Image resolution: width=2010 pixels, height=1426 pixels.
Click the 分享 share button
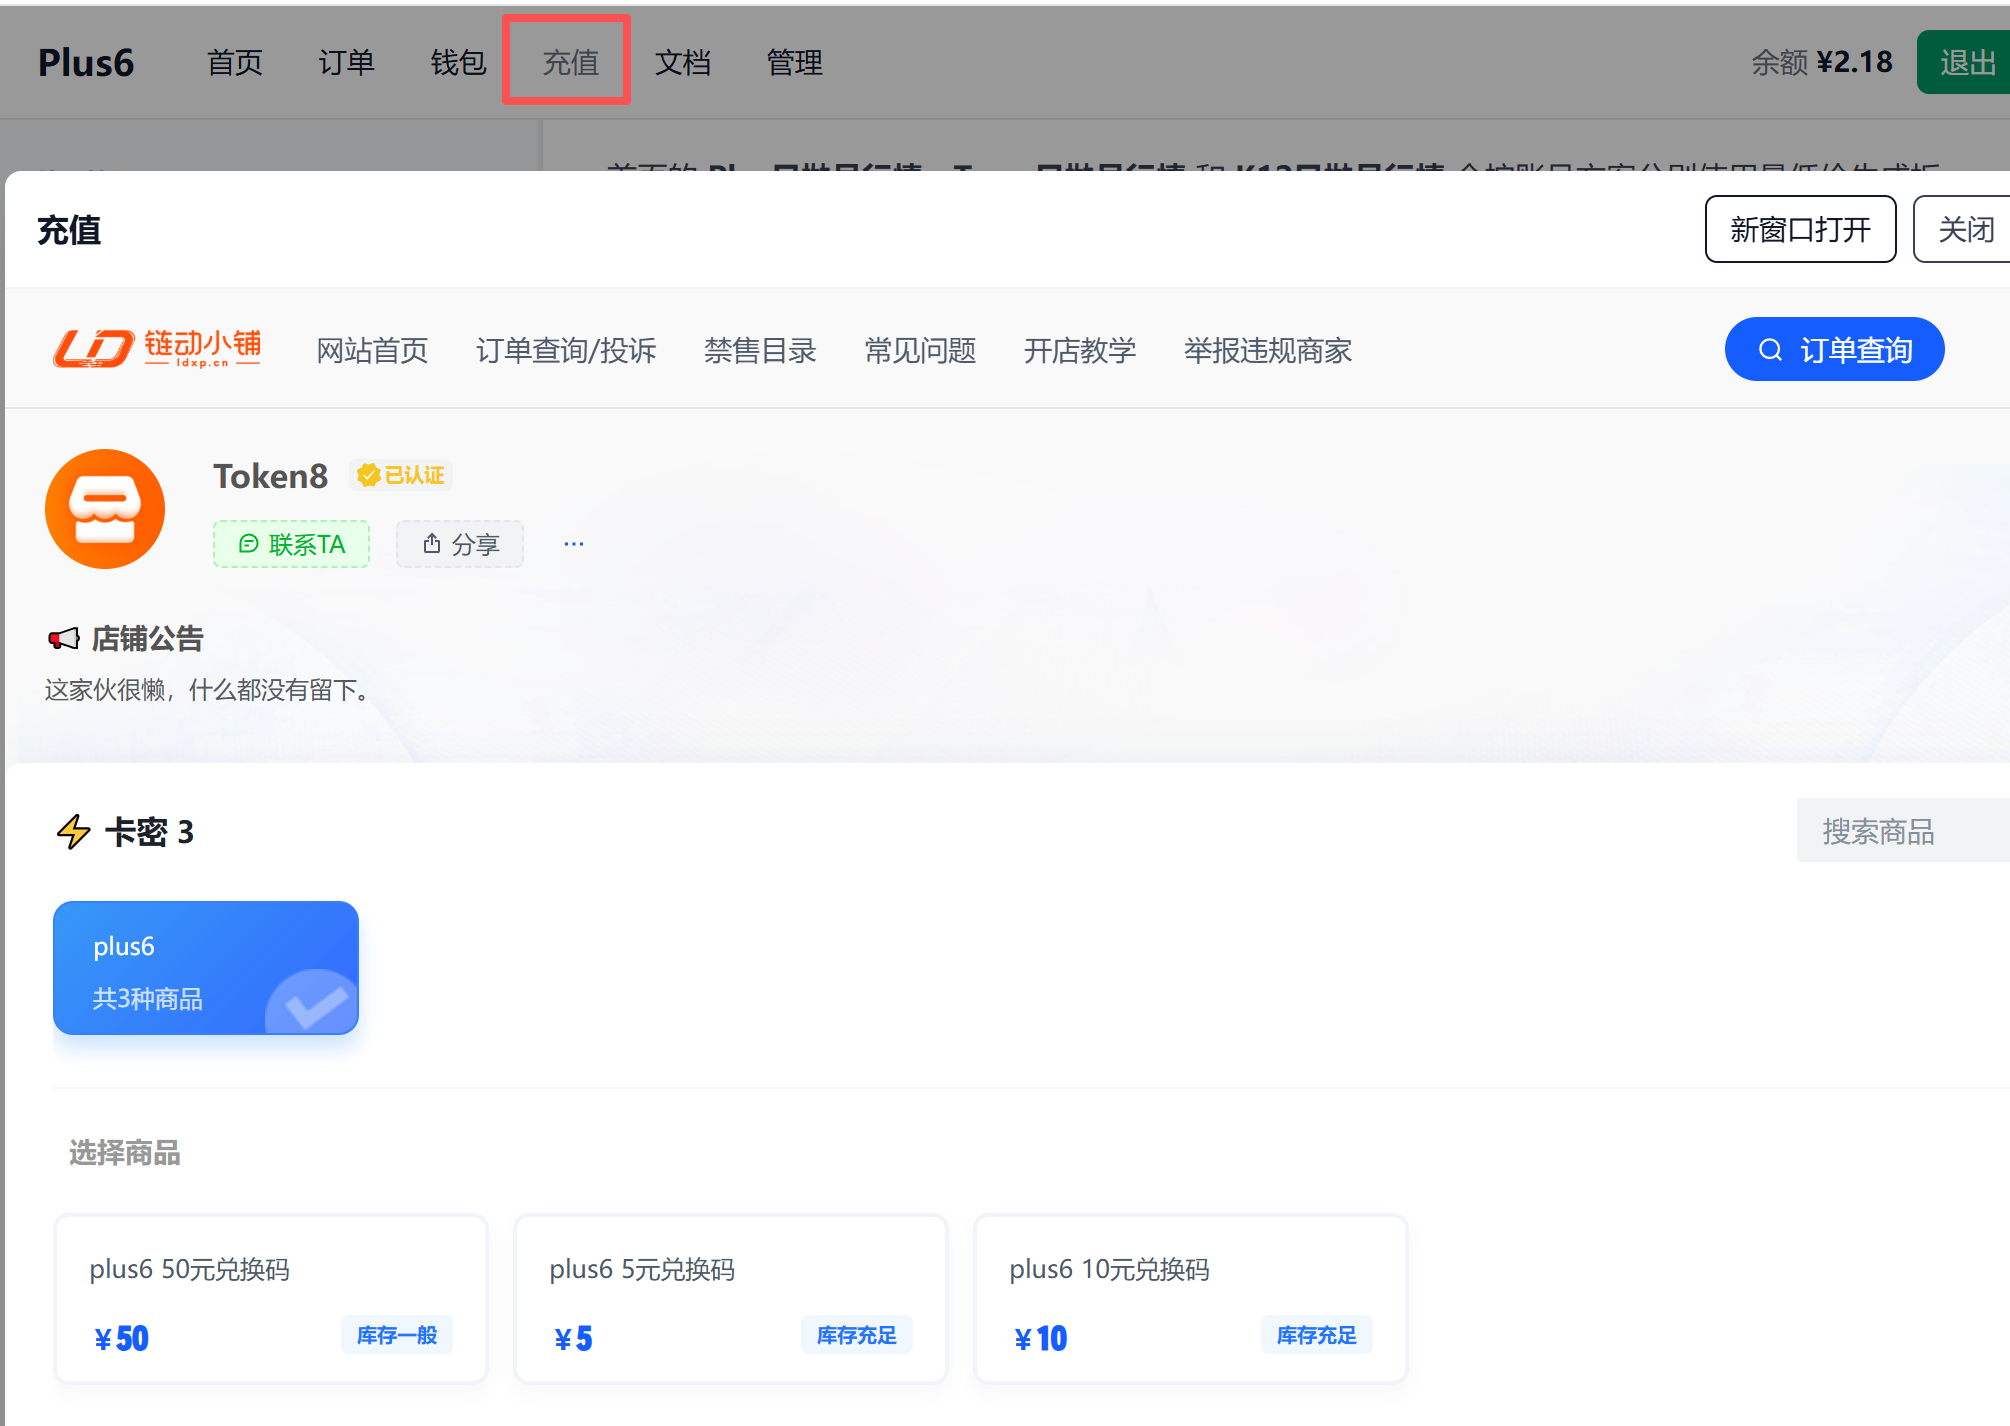460,544
